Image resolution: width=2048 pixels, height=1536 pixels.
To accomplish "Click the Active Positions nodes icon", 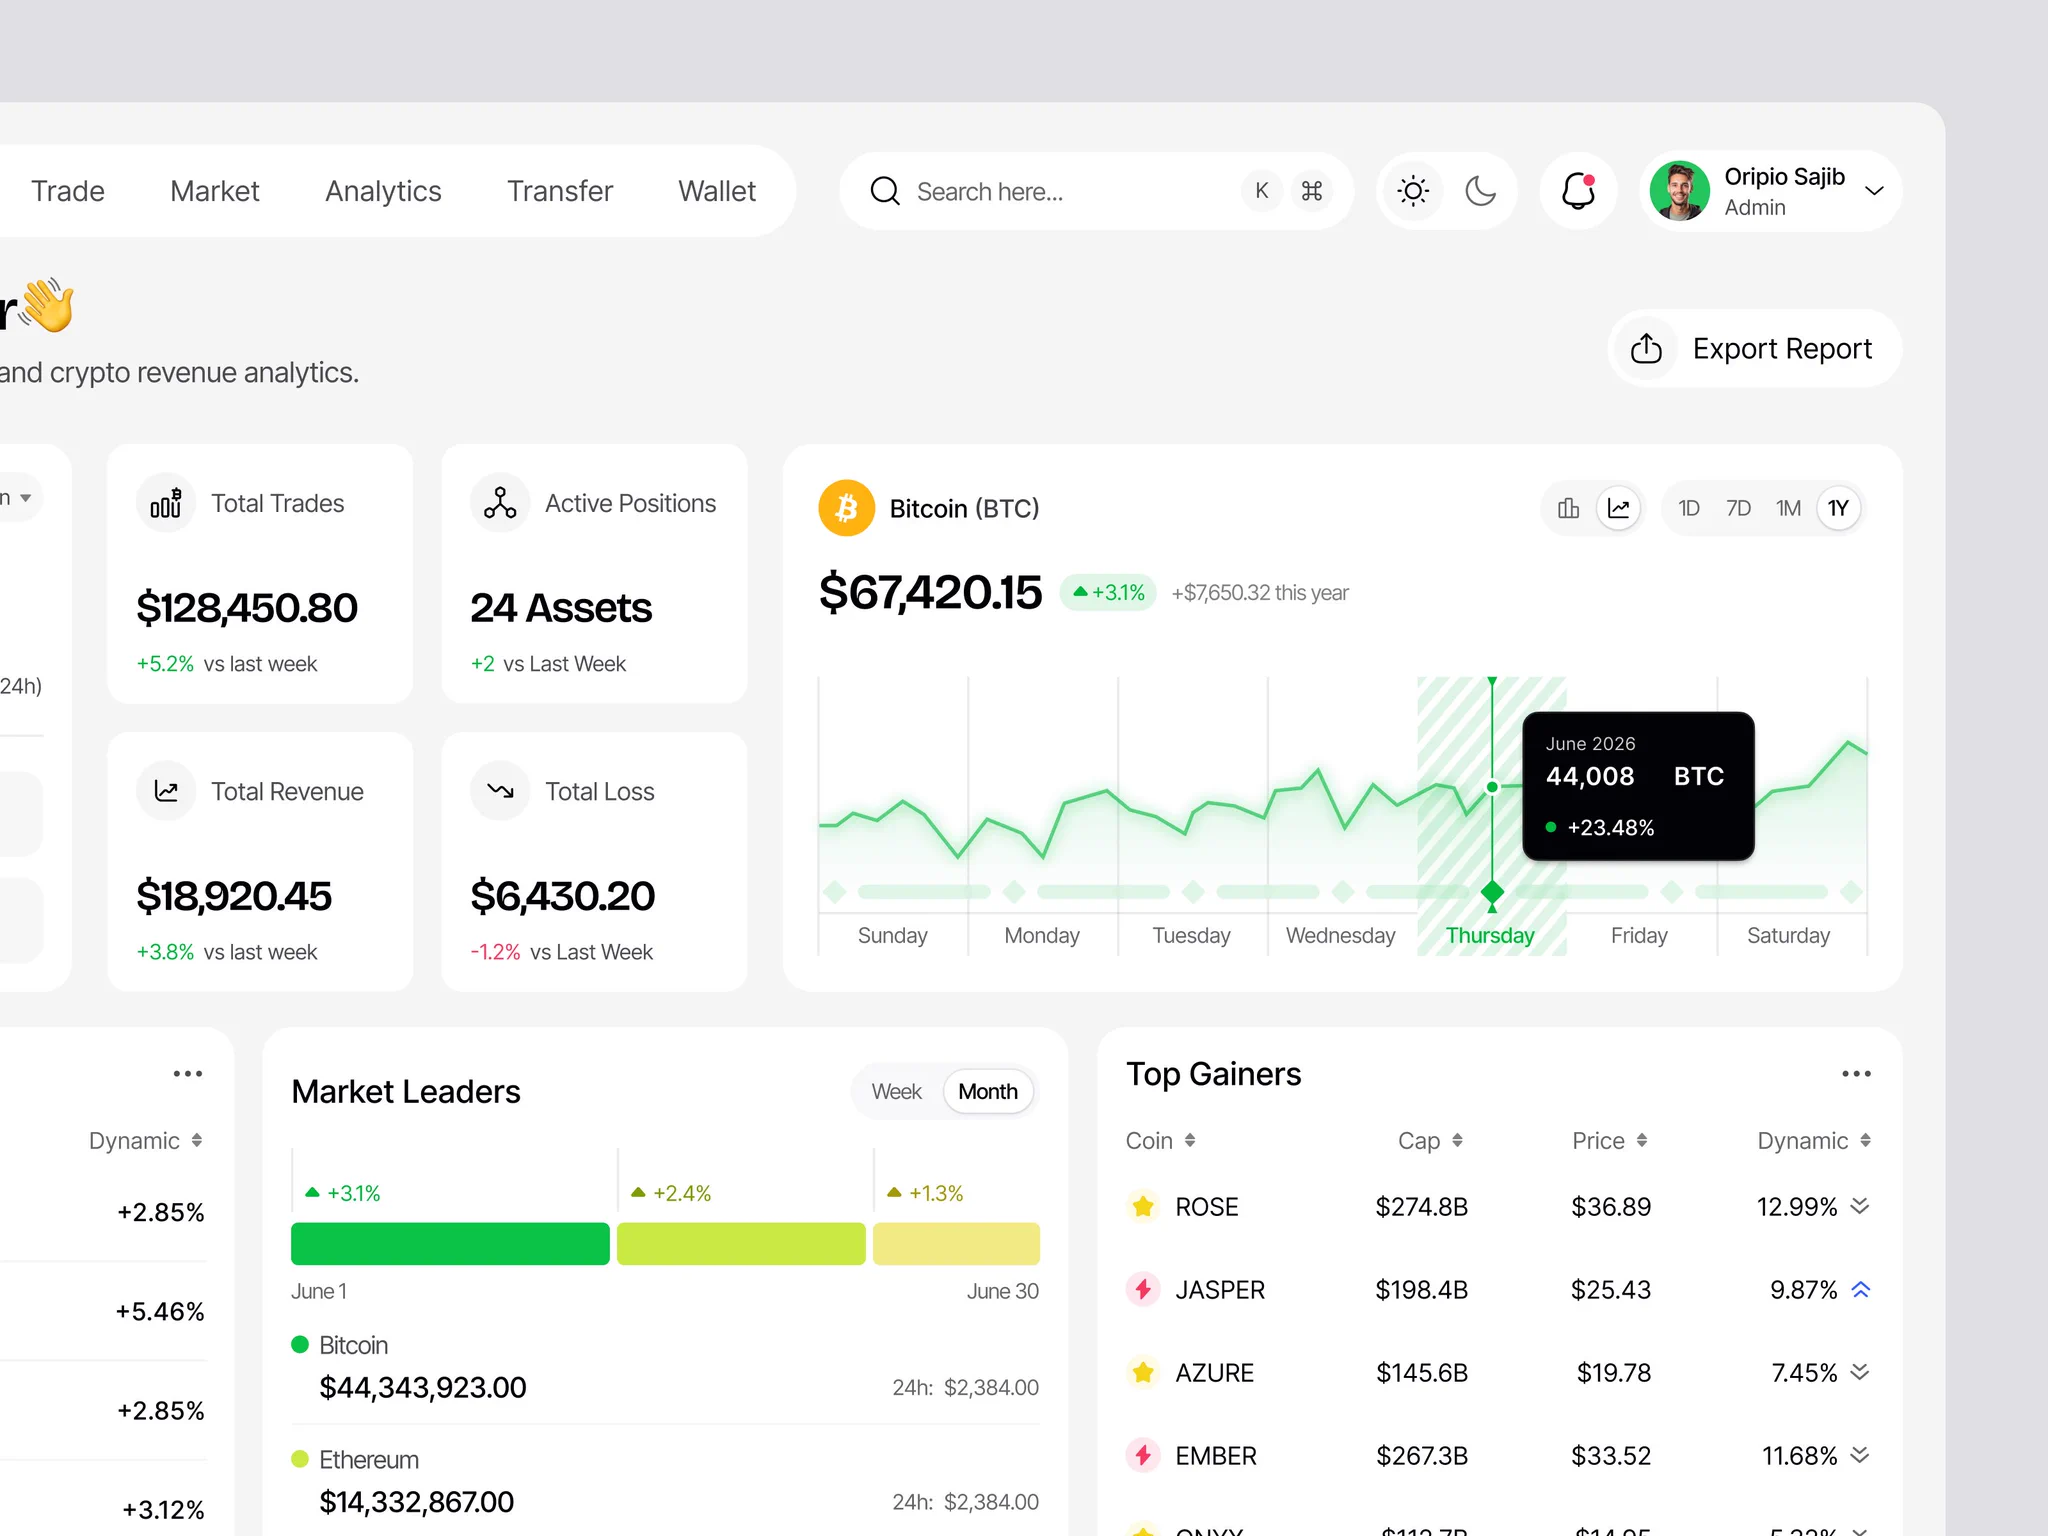I will pyautogui.click(x=500, y=503).
